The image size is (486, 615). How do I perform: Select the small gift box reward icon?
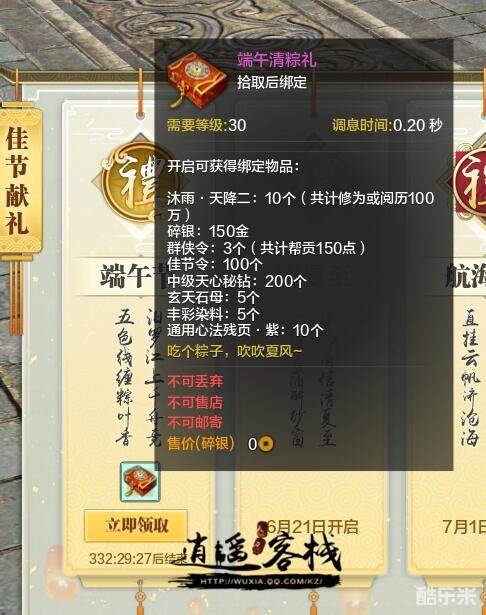140,482
